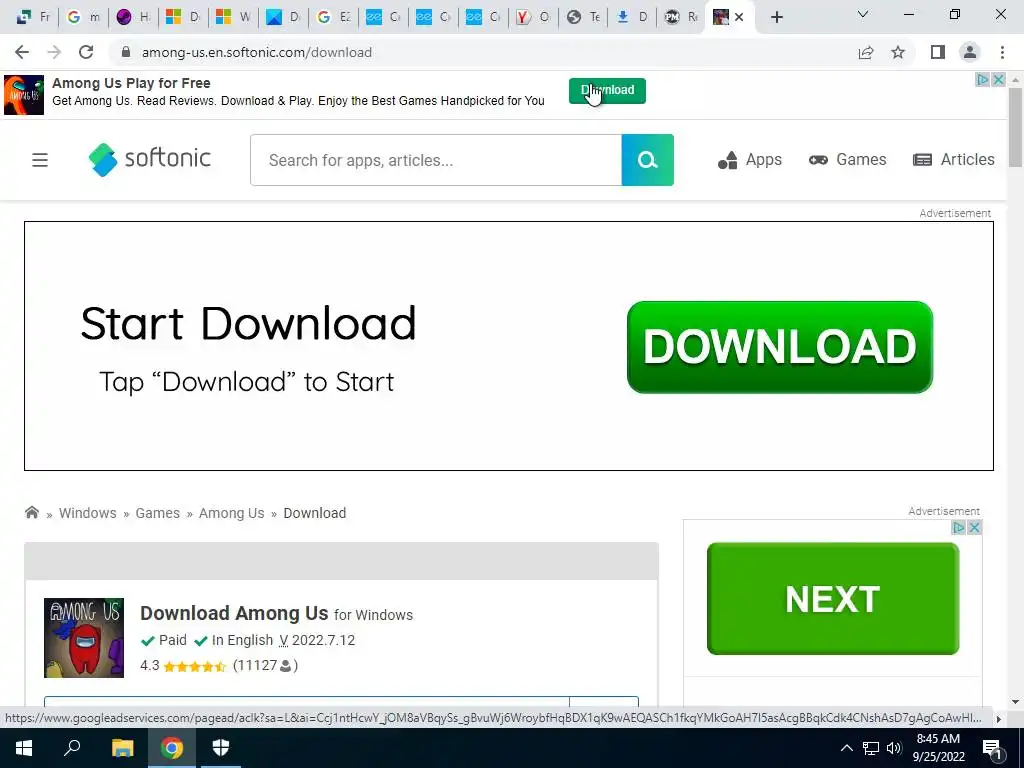Open the browser side panel
Screen dimensions: 1024x768
(x=938, y=52)
